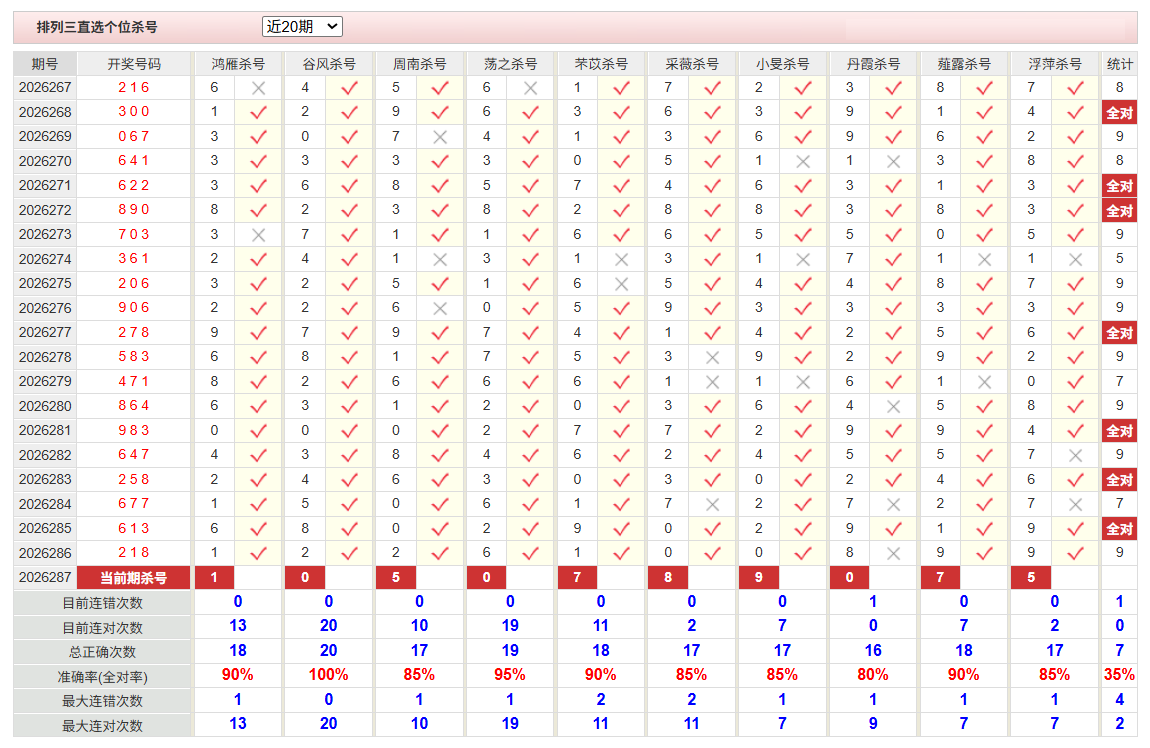Click the 100% accuracy value for 谷风杀号
The height and width of the screenshot is (748, 1150).
(329, 675)
